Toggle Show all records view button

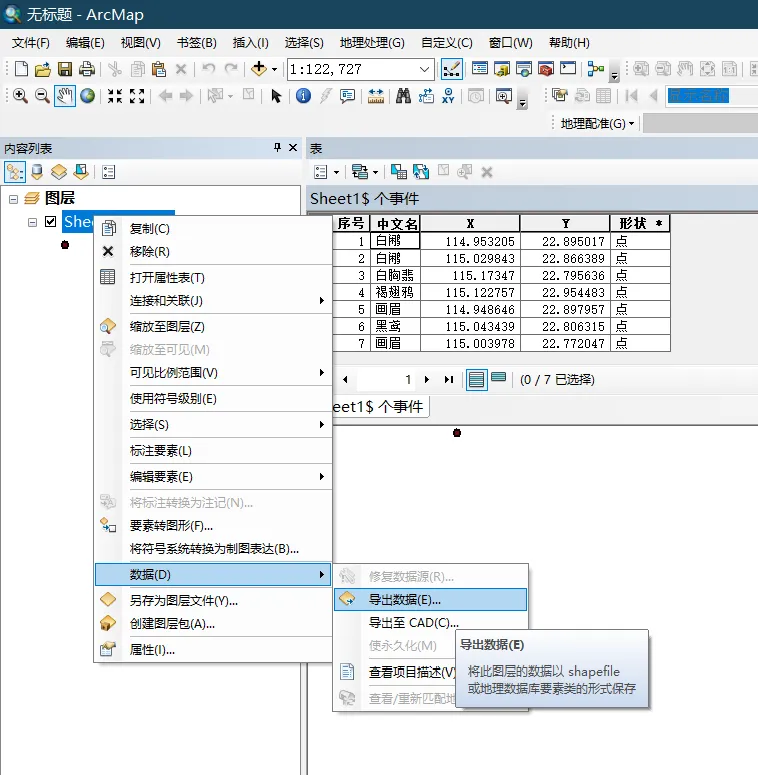pos(476,380)
